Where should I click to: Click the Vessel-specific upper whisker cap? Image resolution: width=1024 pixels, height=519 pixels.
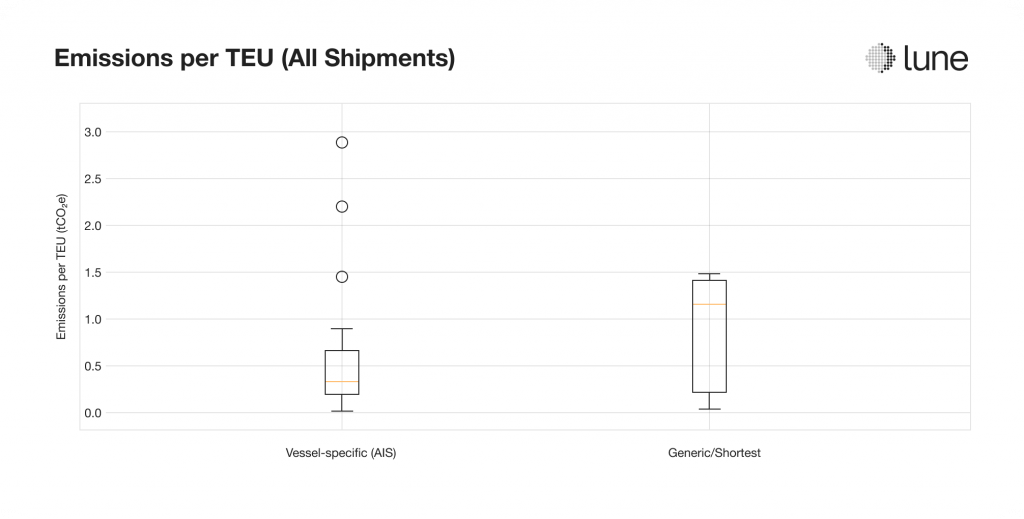[x=341, y=329]
